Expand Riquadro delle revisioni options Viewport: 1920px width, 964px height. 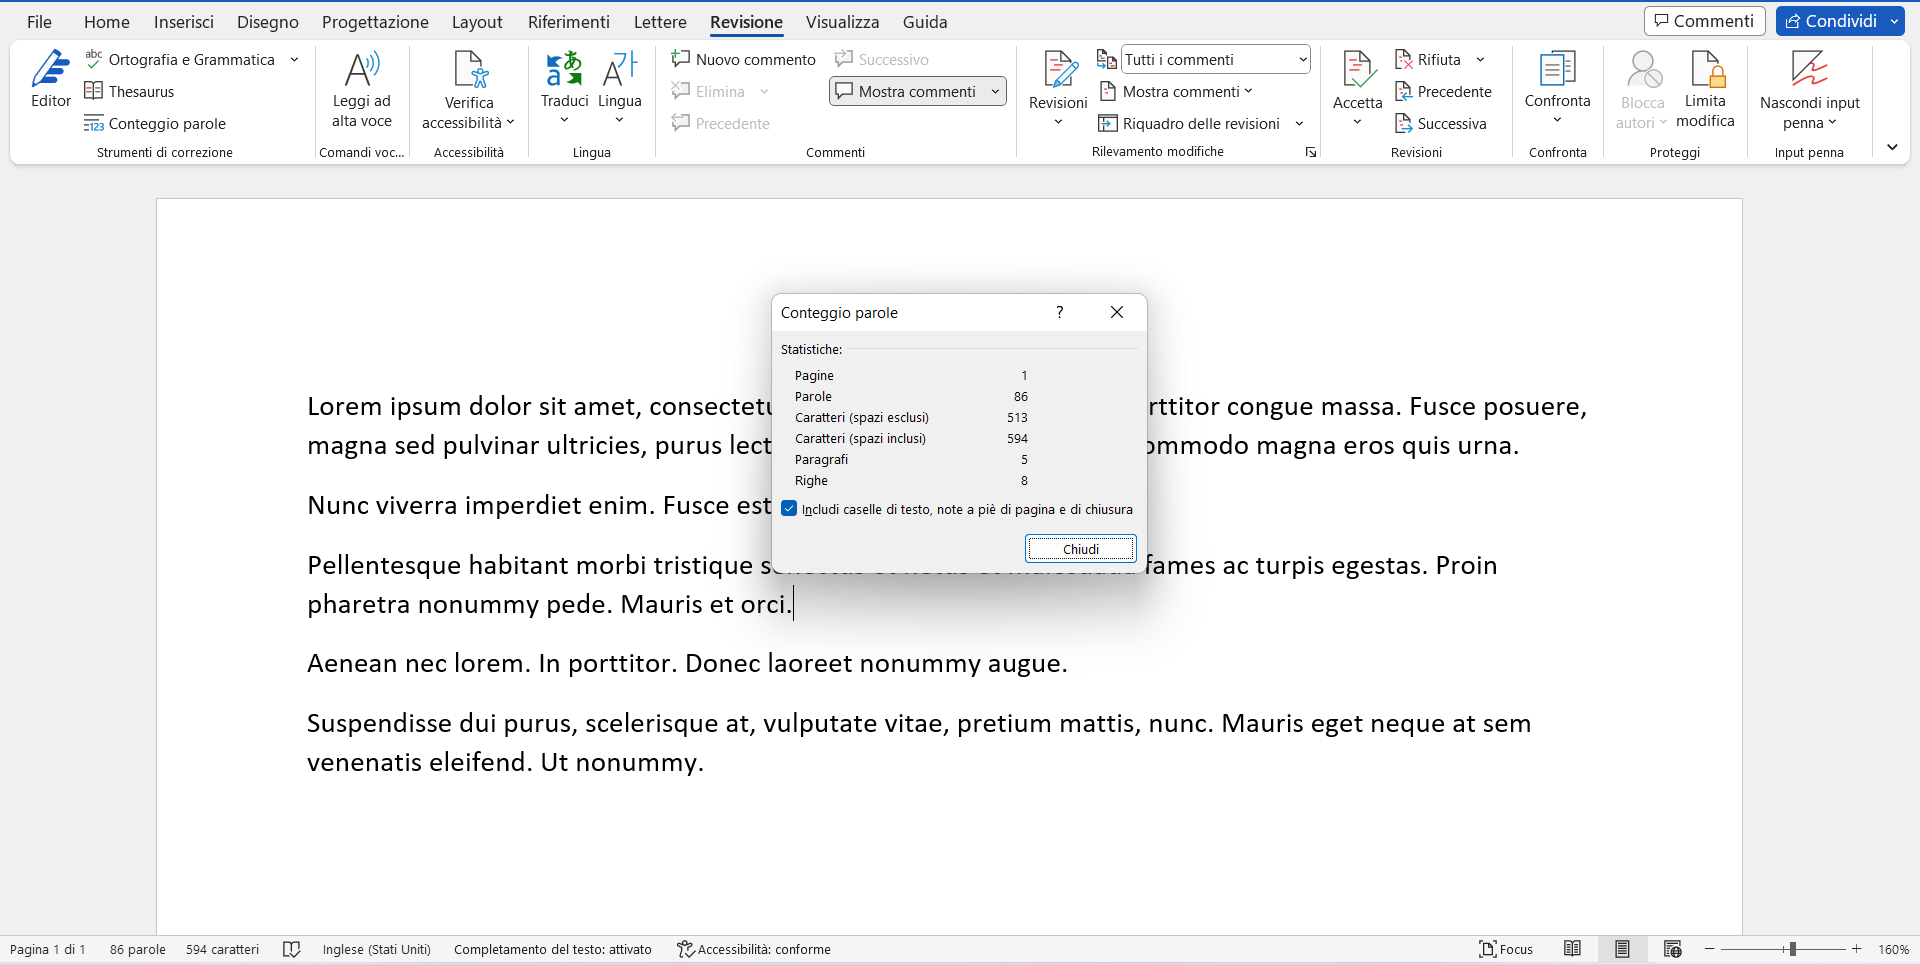coord(1299,123)
